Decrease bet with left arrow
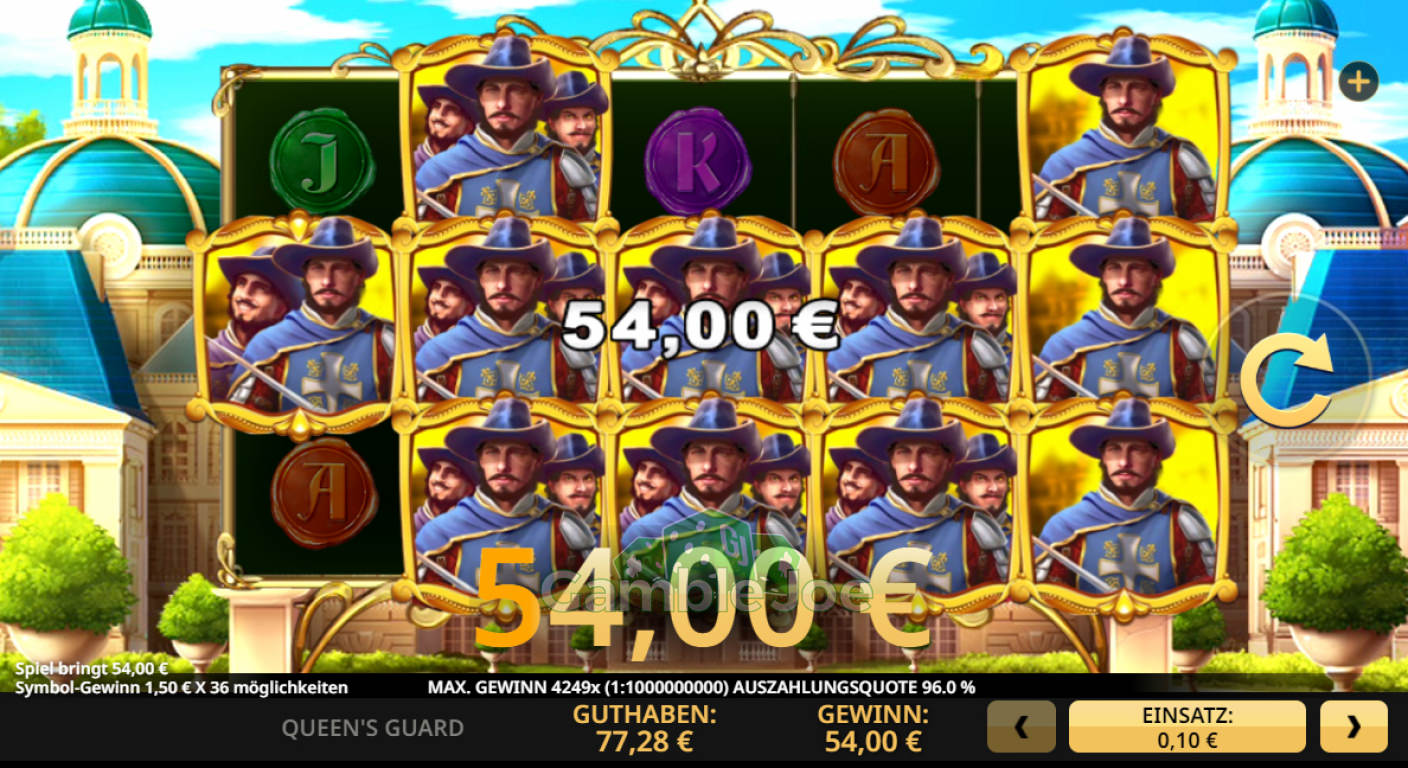This screenshot has width=1408, height=768. pos(1021,727)
